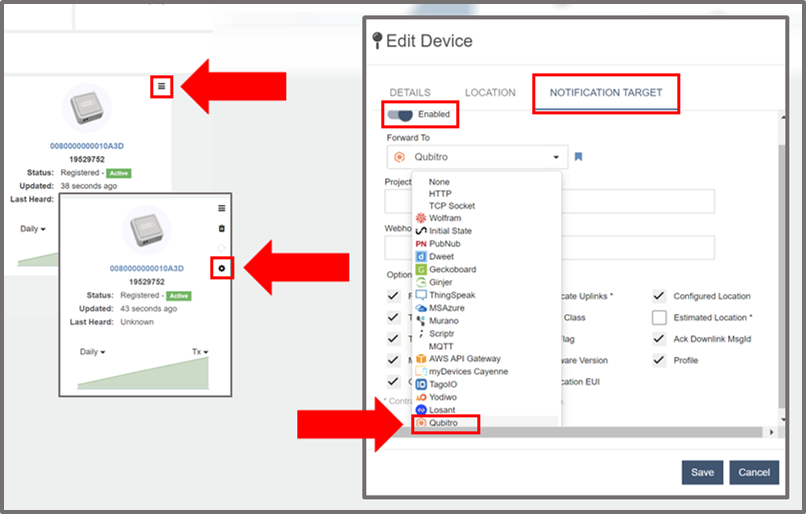Toggle the Enabled switch
This screenshot has height=514, width=806.
click(x=400, y=114)
